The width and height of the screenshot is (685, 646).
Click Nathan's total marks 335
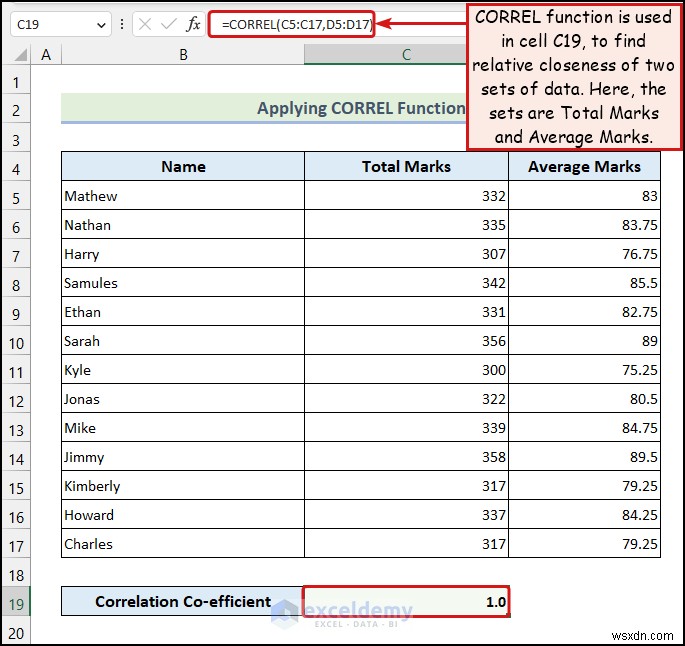point(406,225)
